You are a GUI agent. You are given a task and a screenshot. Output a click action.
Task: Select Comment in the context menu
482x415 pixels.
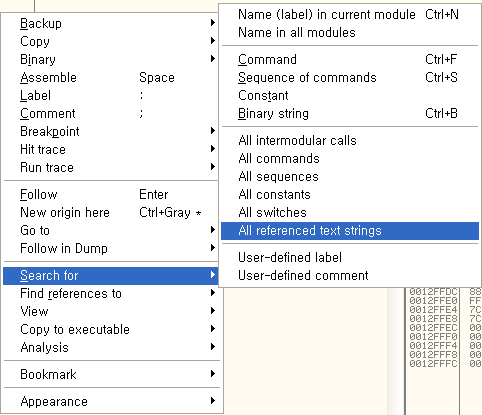(x=111, y=113)
